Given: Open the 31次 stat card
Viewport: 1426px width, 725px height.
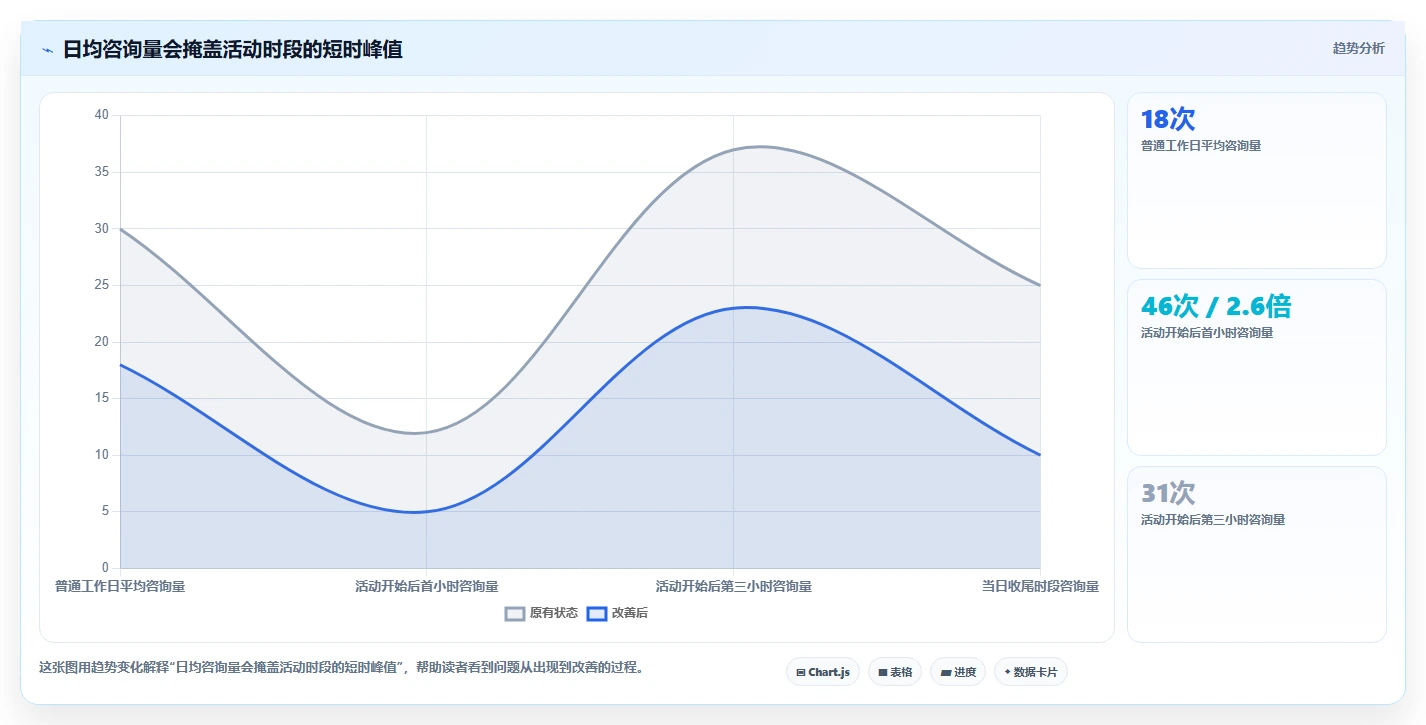Looking at the screenshot, I should point(1256,554).
